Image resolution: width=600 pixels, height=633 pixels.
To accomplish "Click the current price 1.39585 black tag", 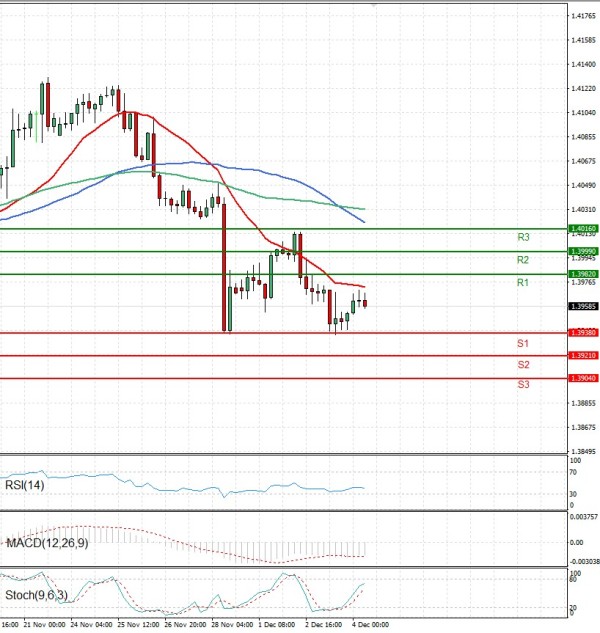I will pyautogui.click(x=583, y=307).
